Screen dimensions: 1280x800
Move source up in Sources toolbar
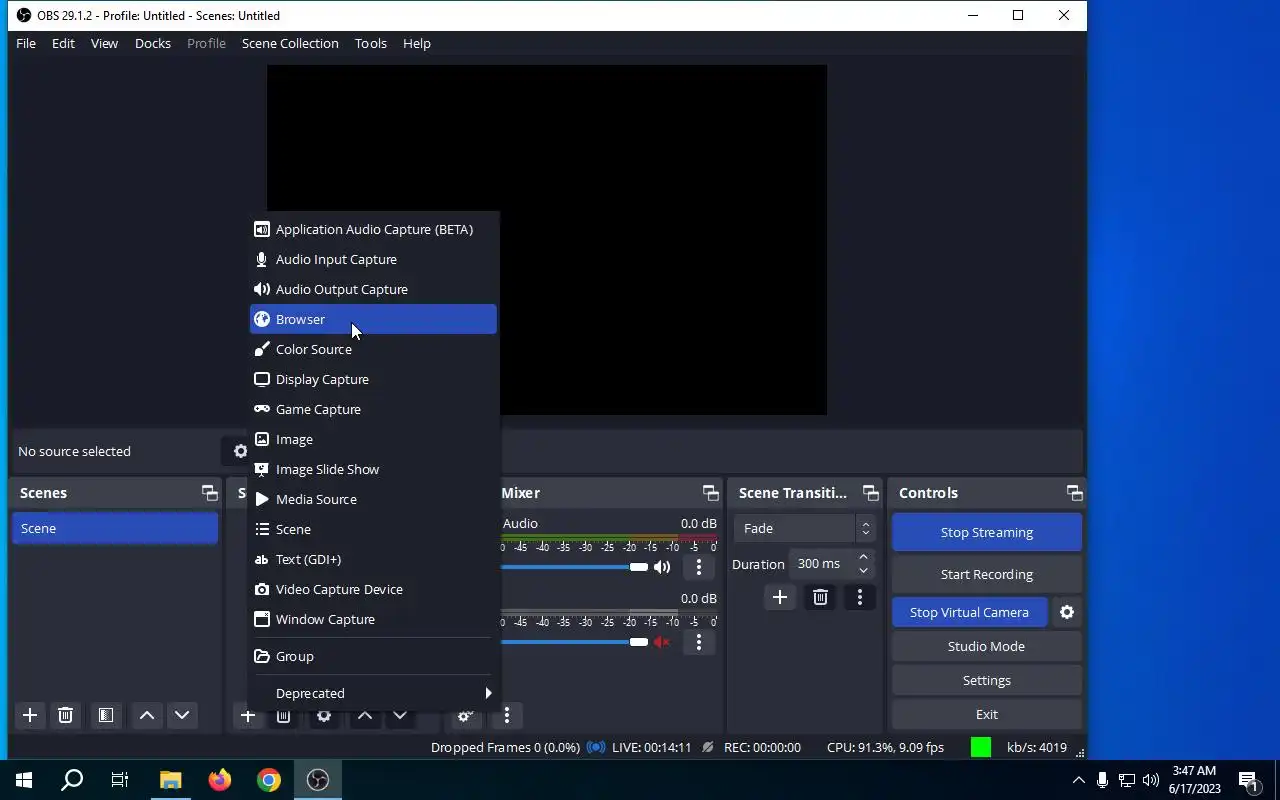365,715
